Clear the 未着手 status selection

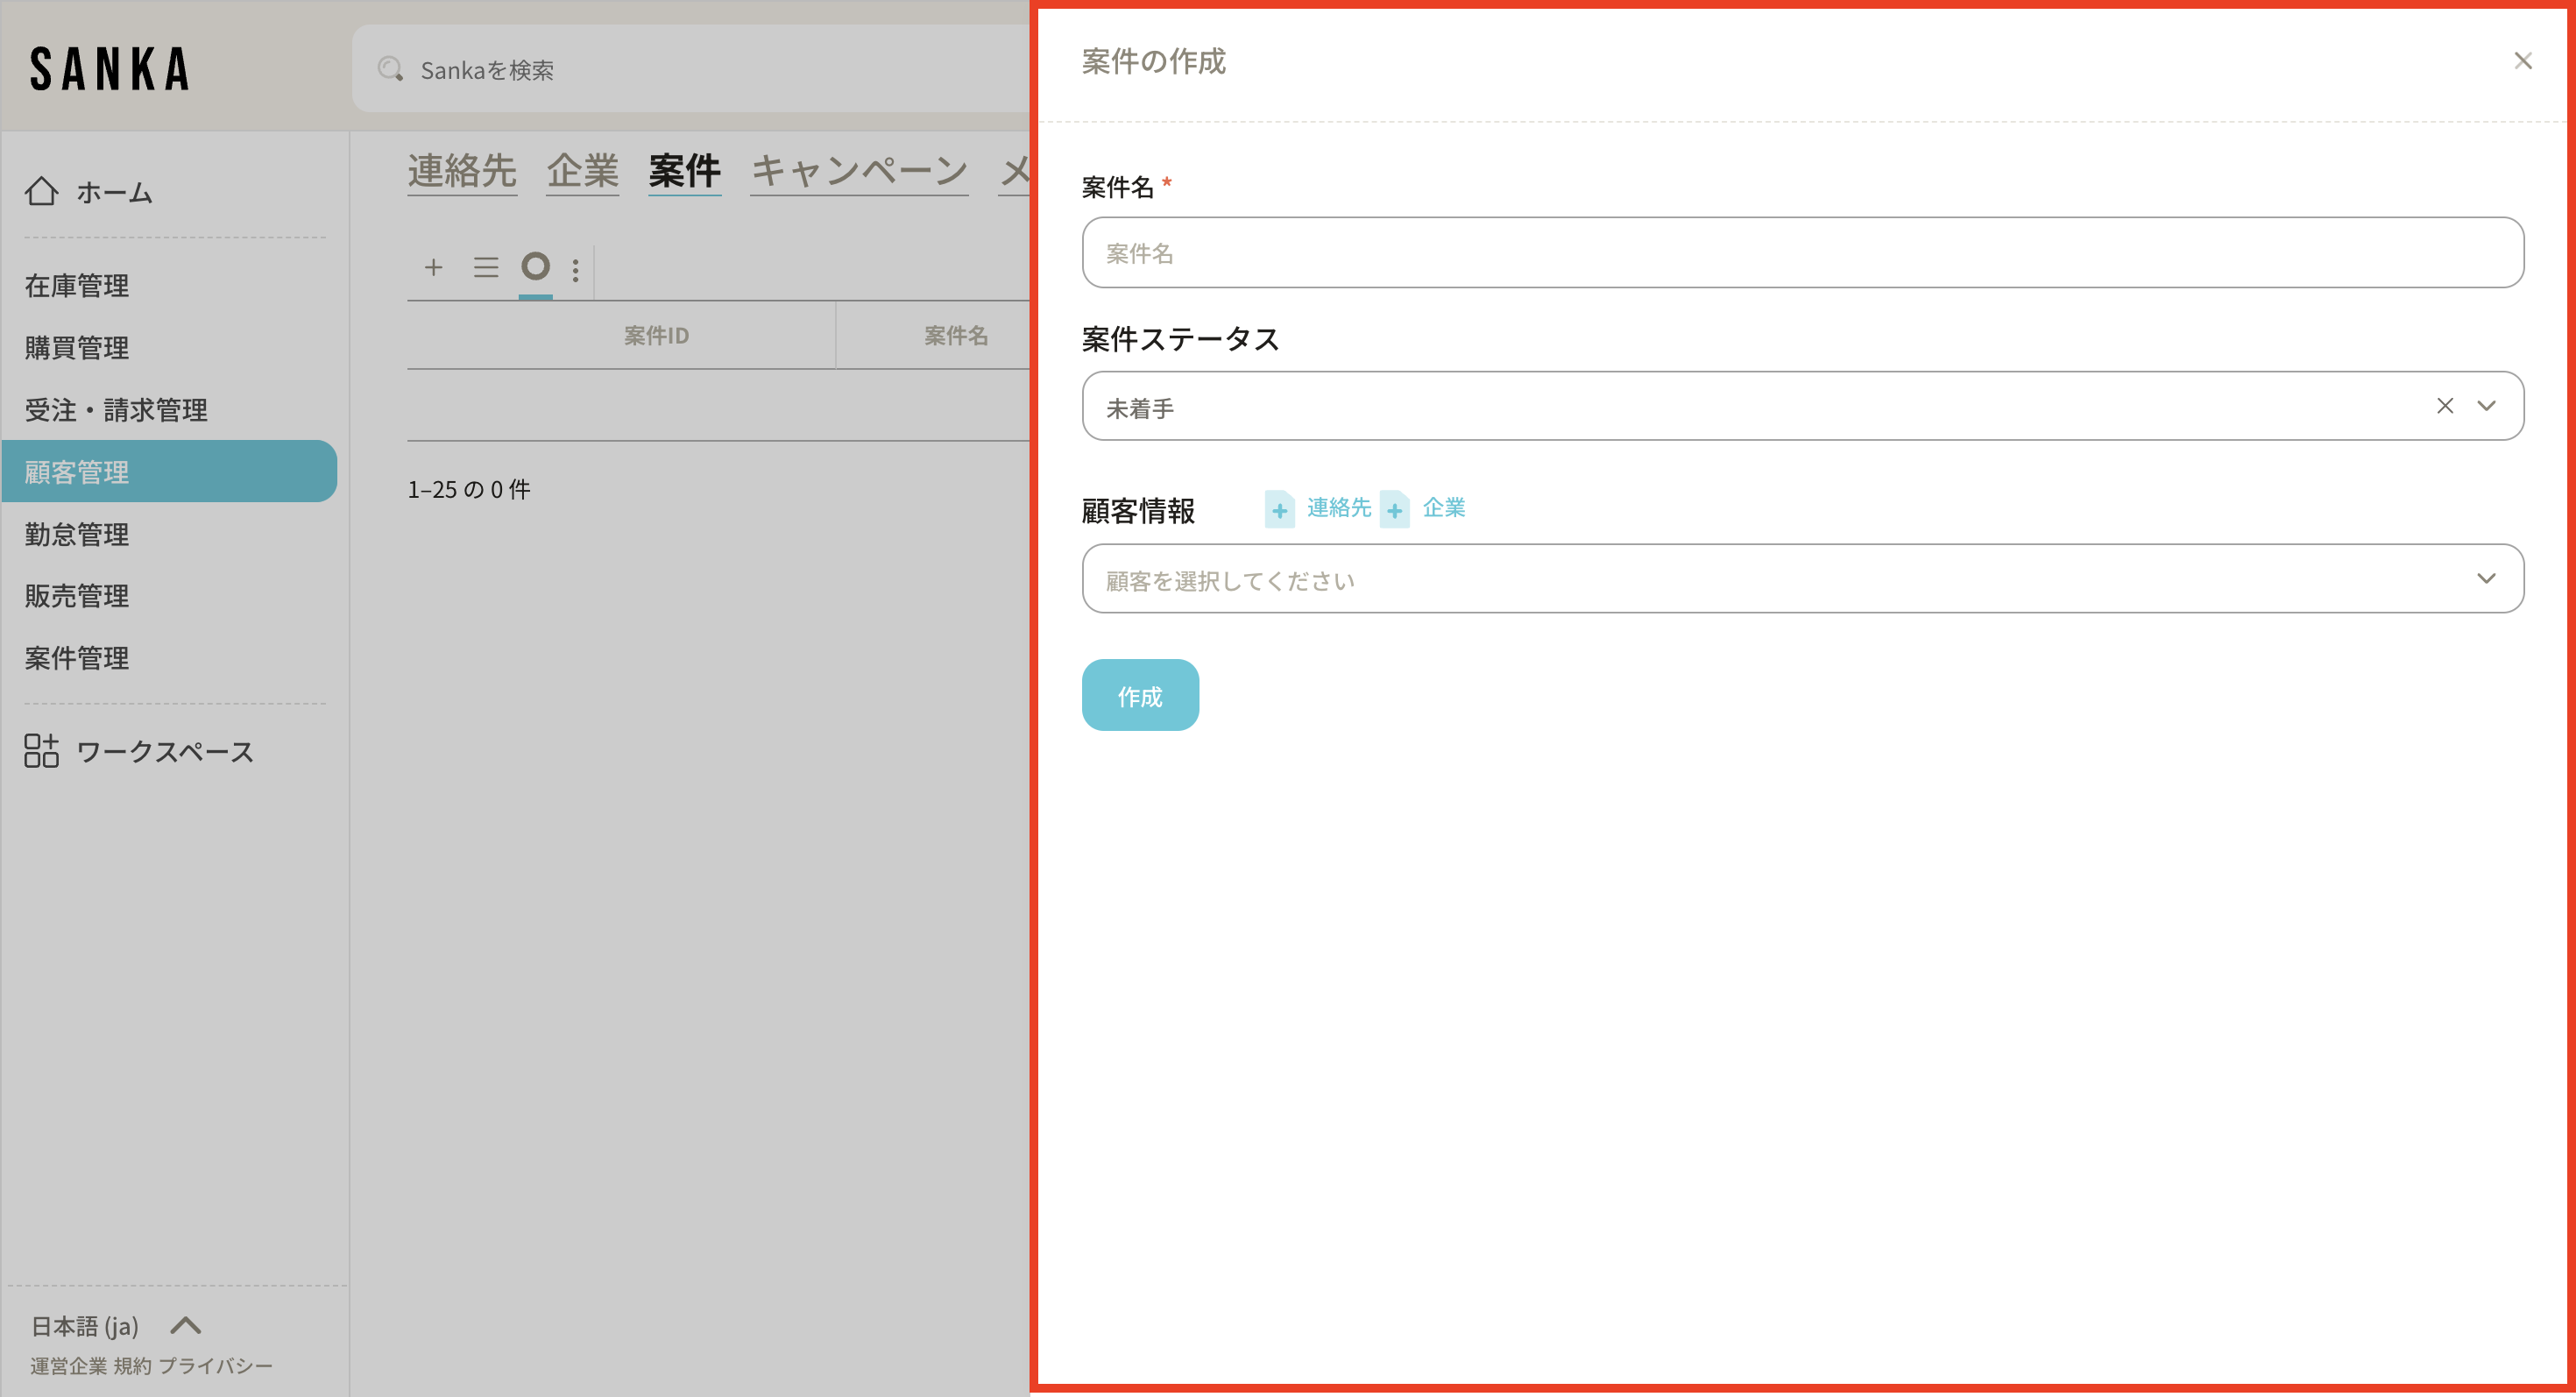[2444, 406]
